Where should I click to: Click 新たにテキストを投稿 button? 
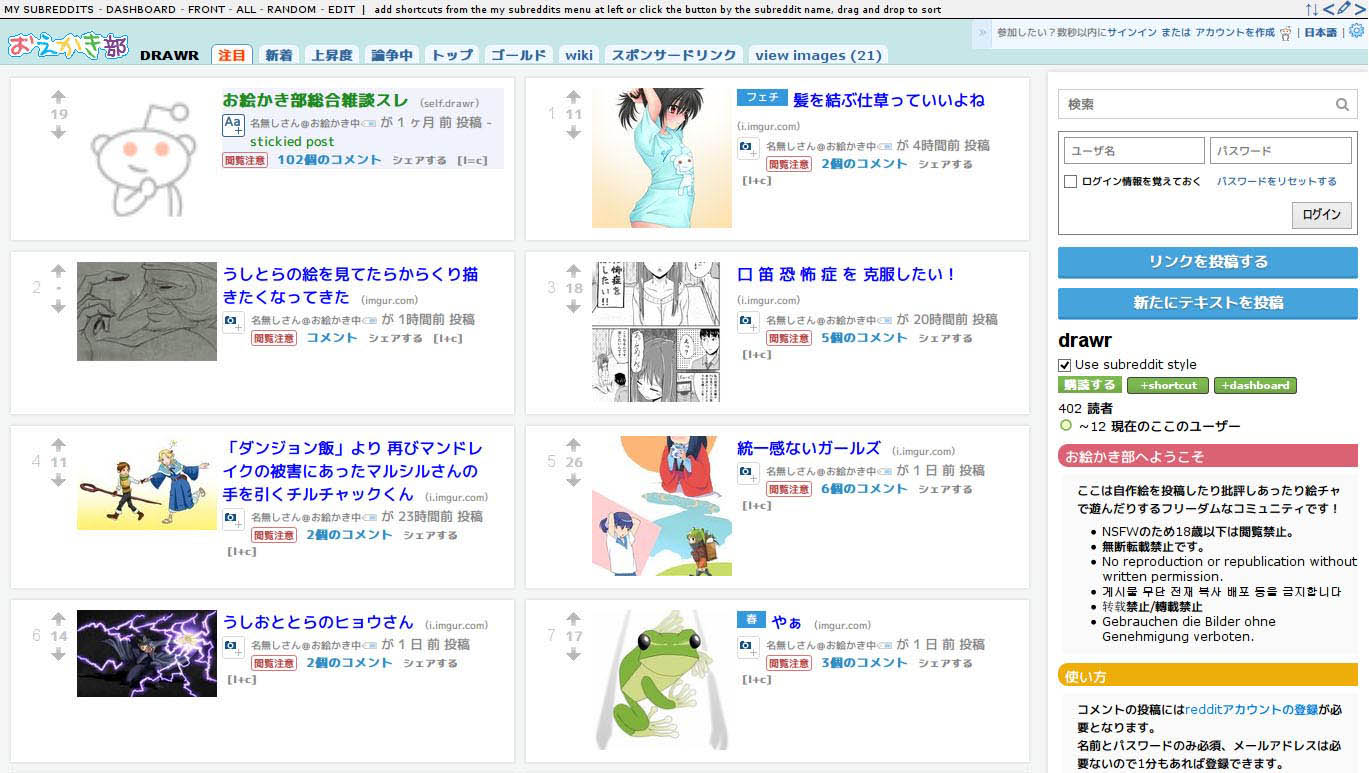tap(1208, 302)
